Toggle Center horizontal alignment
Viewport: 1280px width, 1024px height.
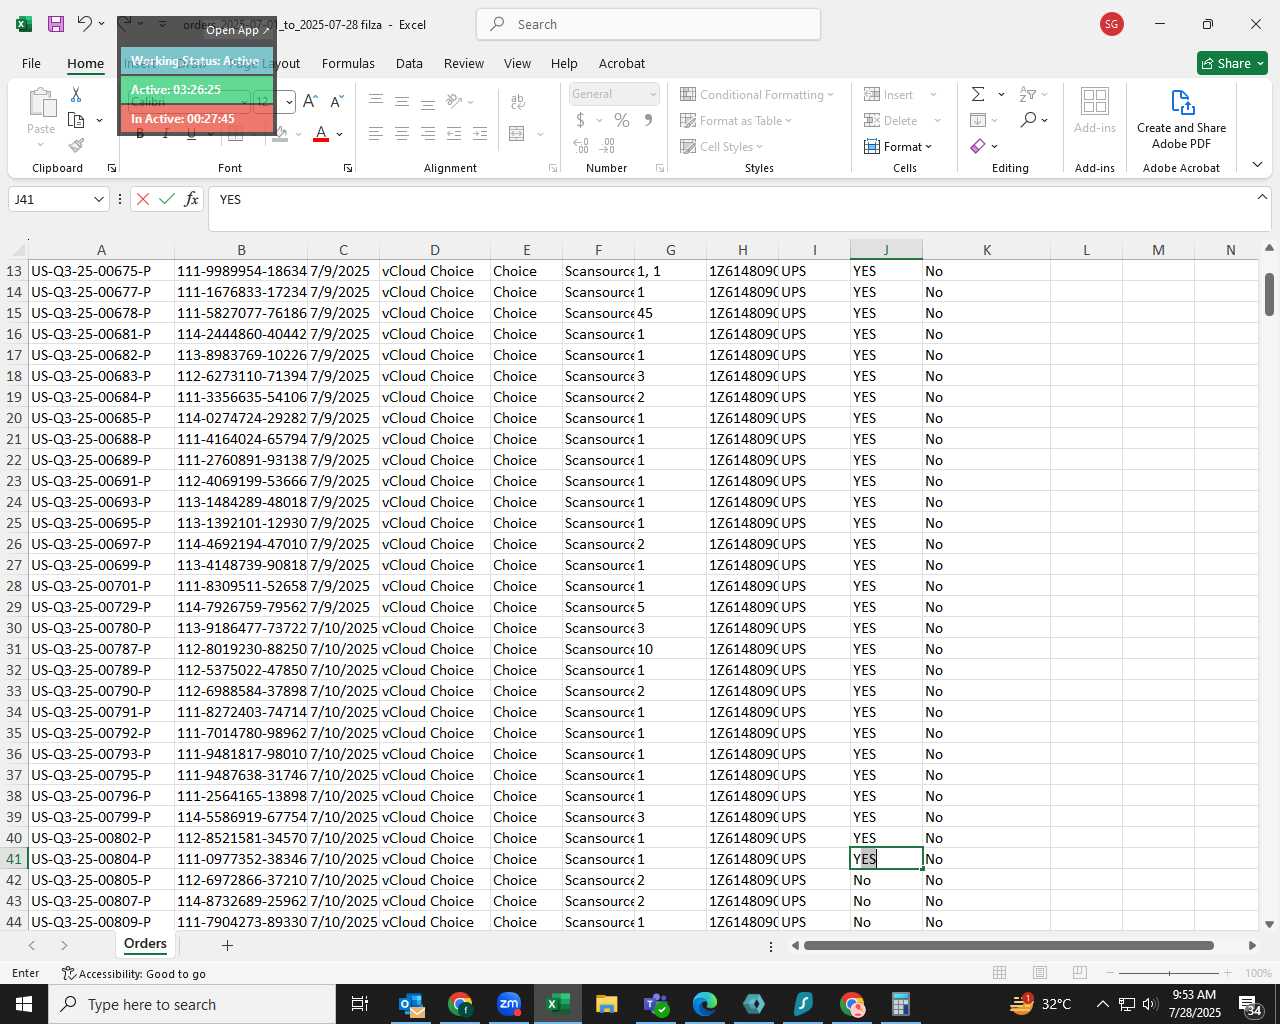tap(401, 133)
